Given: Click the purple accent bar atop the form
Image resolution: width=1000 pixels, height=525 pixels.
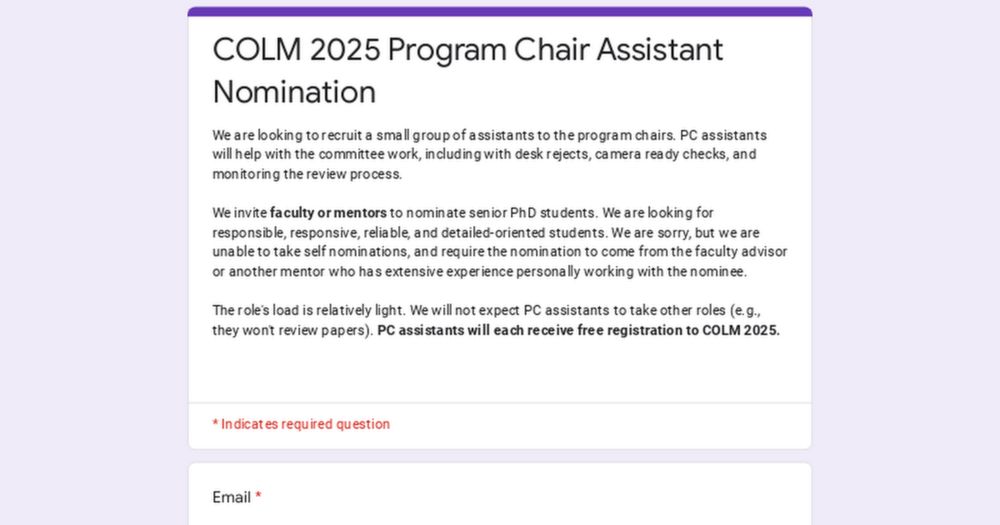Looking at the screenshot, I should (499, 11).
